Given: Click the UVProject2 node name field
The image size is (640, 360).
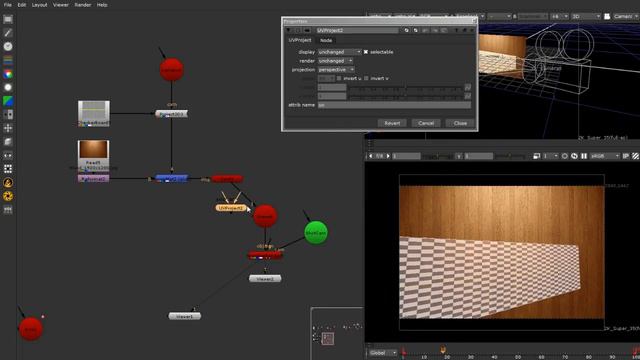Looking at the screenshot, I should pyautogui.click(x=357, y=30).
